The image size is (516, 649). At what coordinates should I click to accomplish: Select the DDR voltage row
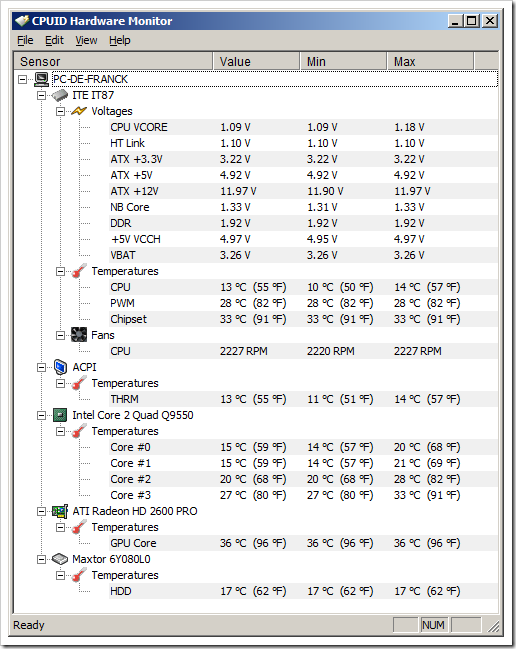[303, 223]
